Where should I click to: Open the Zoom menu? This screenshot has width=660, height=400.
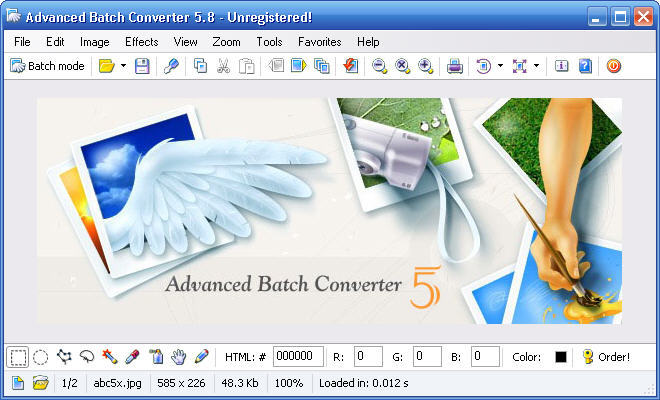[x=226, y=42]
